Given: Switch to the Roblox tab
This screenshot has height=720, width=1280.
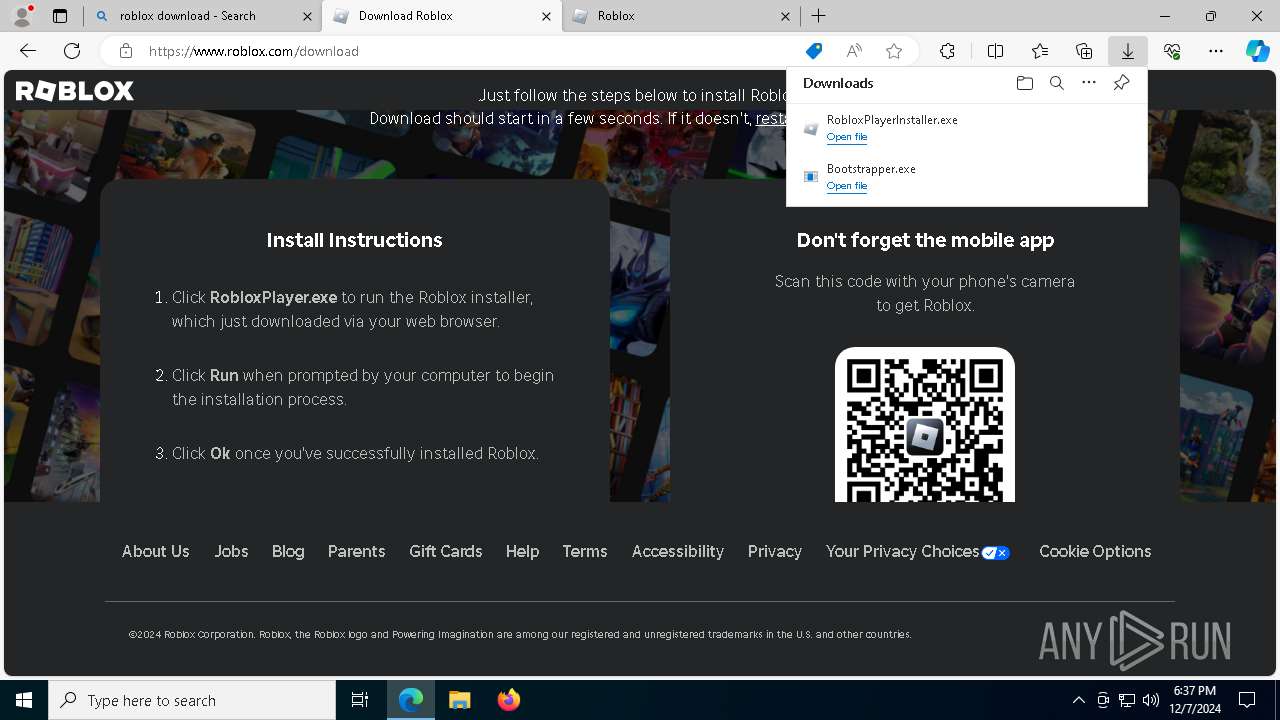Looking at the screenshot, I should 680,16.
